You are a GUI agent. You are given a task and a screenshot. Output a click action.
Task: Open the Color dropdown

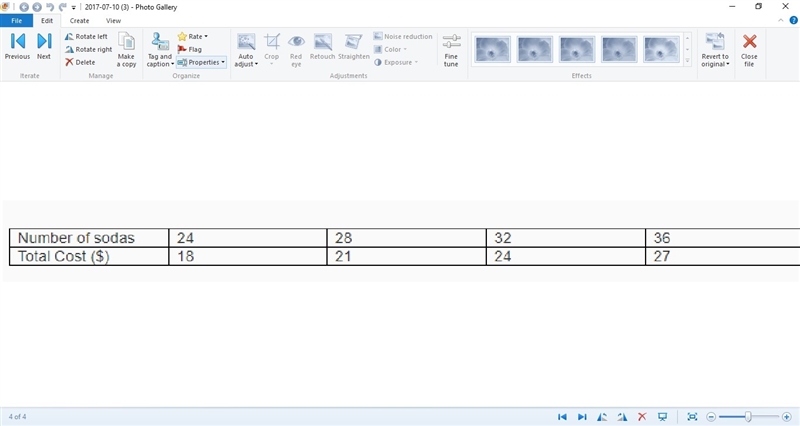(x=391, y=49)
